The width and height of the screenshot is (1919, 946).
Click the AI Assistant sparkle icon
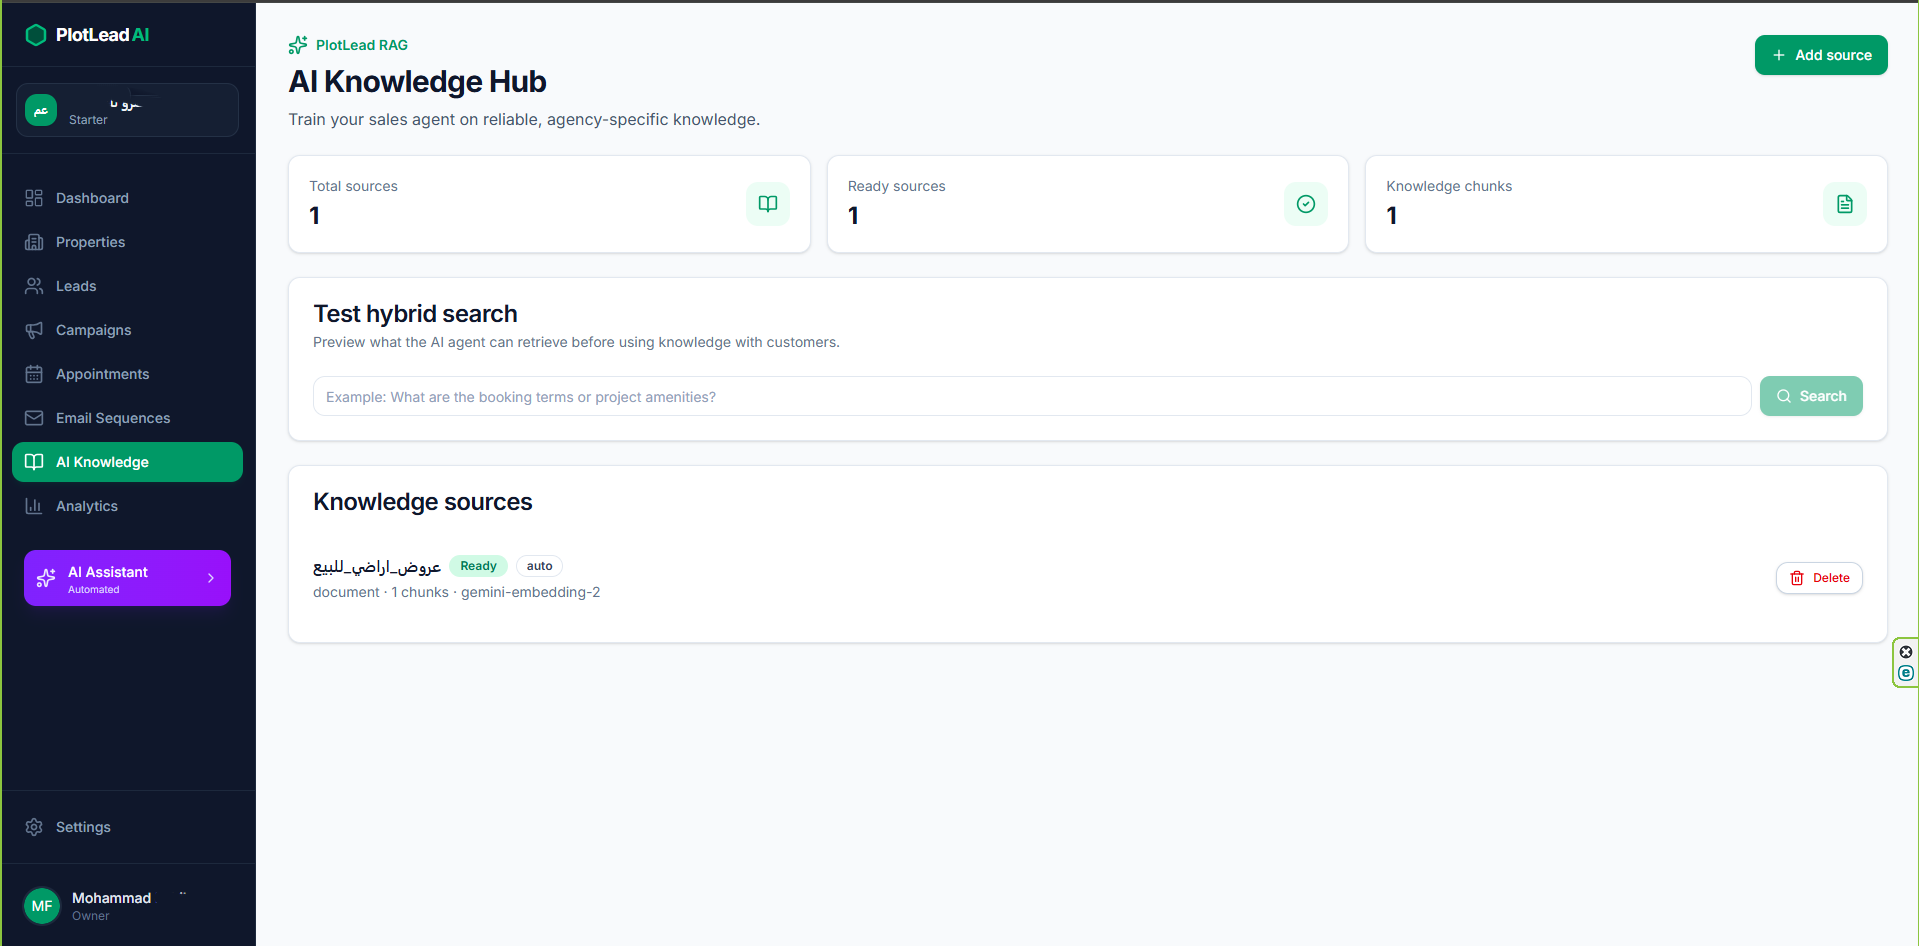pyautogui.click(x=46, y=578)
